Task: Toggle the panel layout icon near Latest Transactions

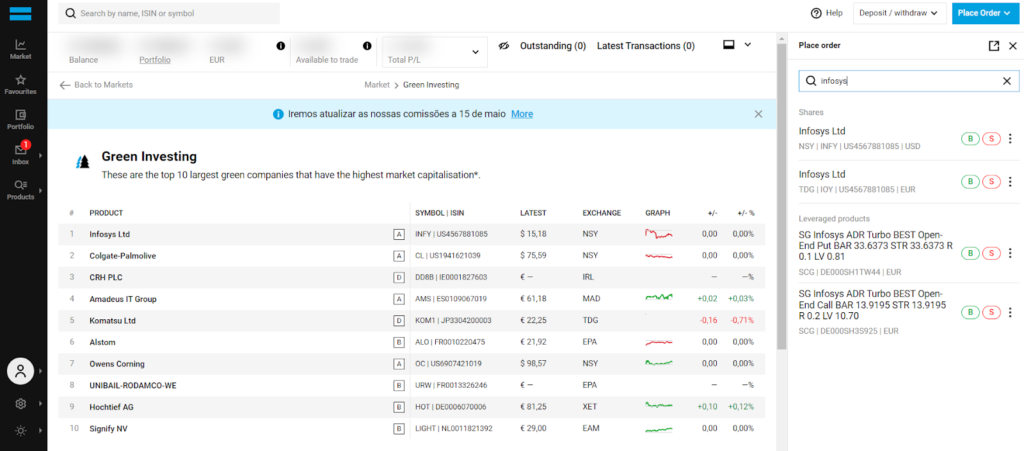Action: coord(729,45)
